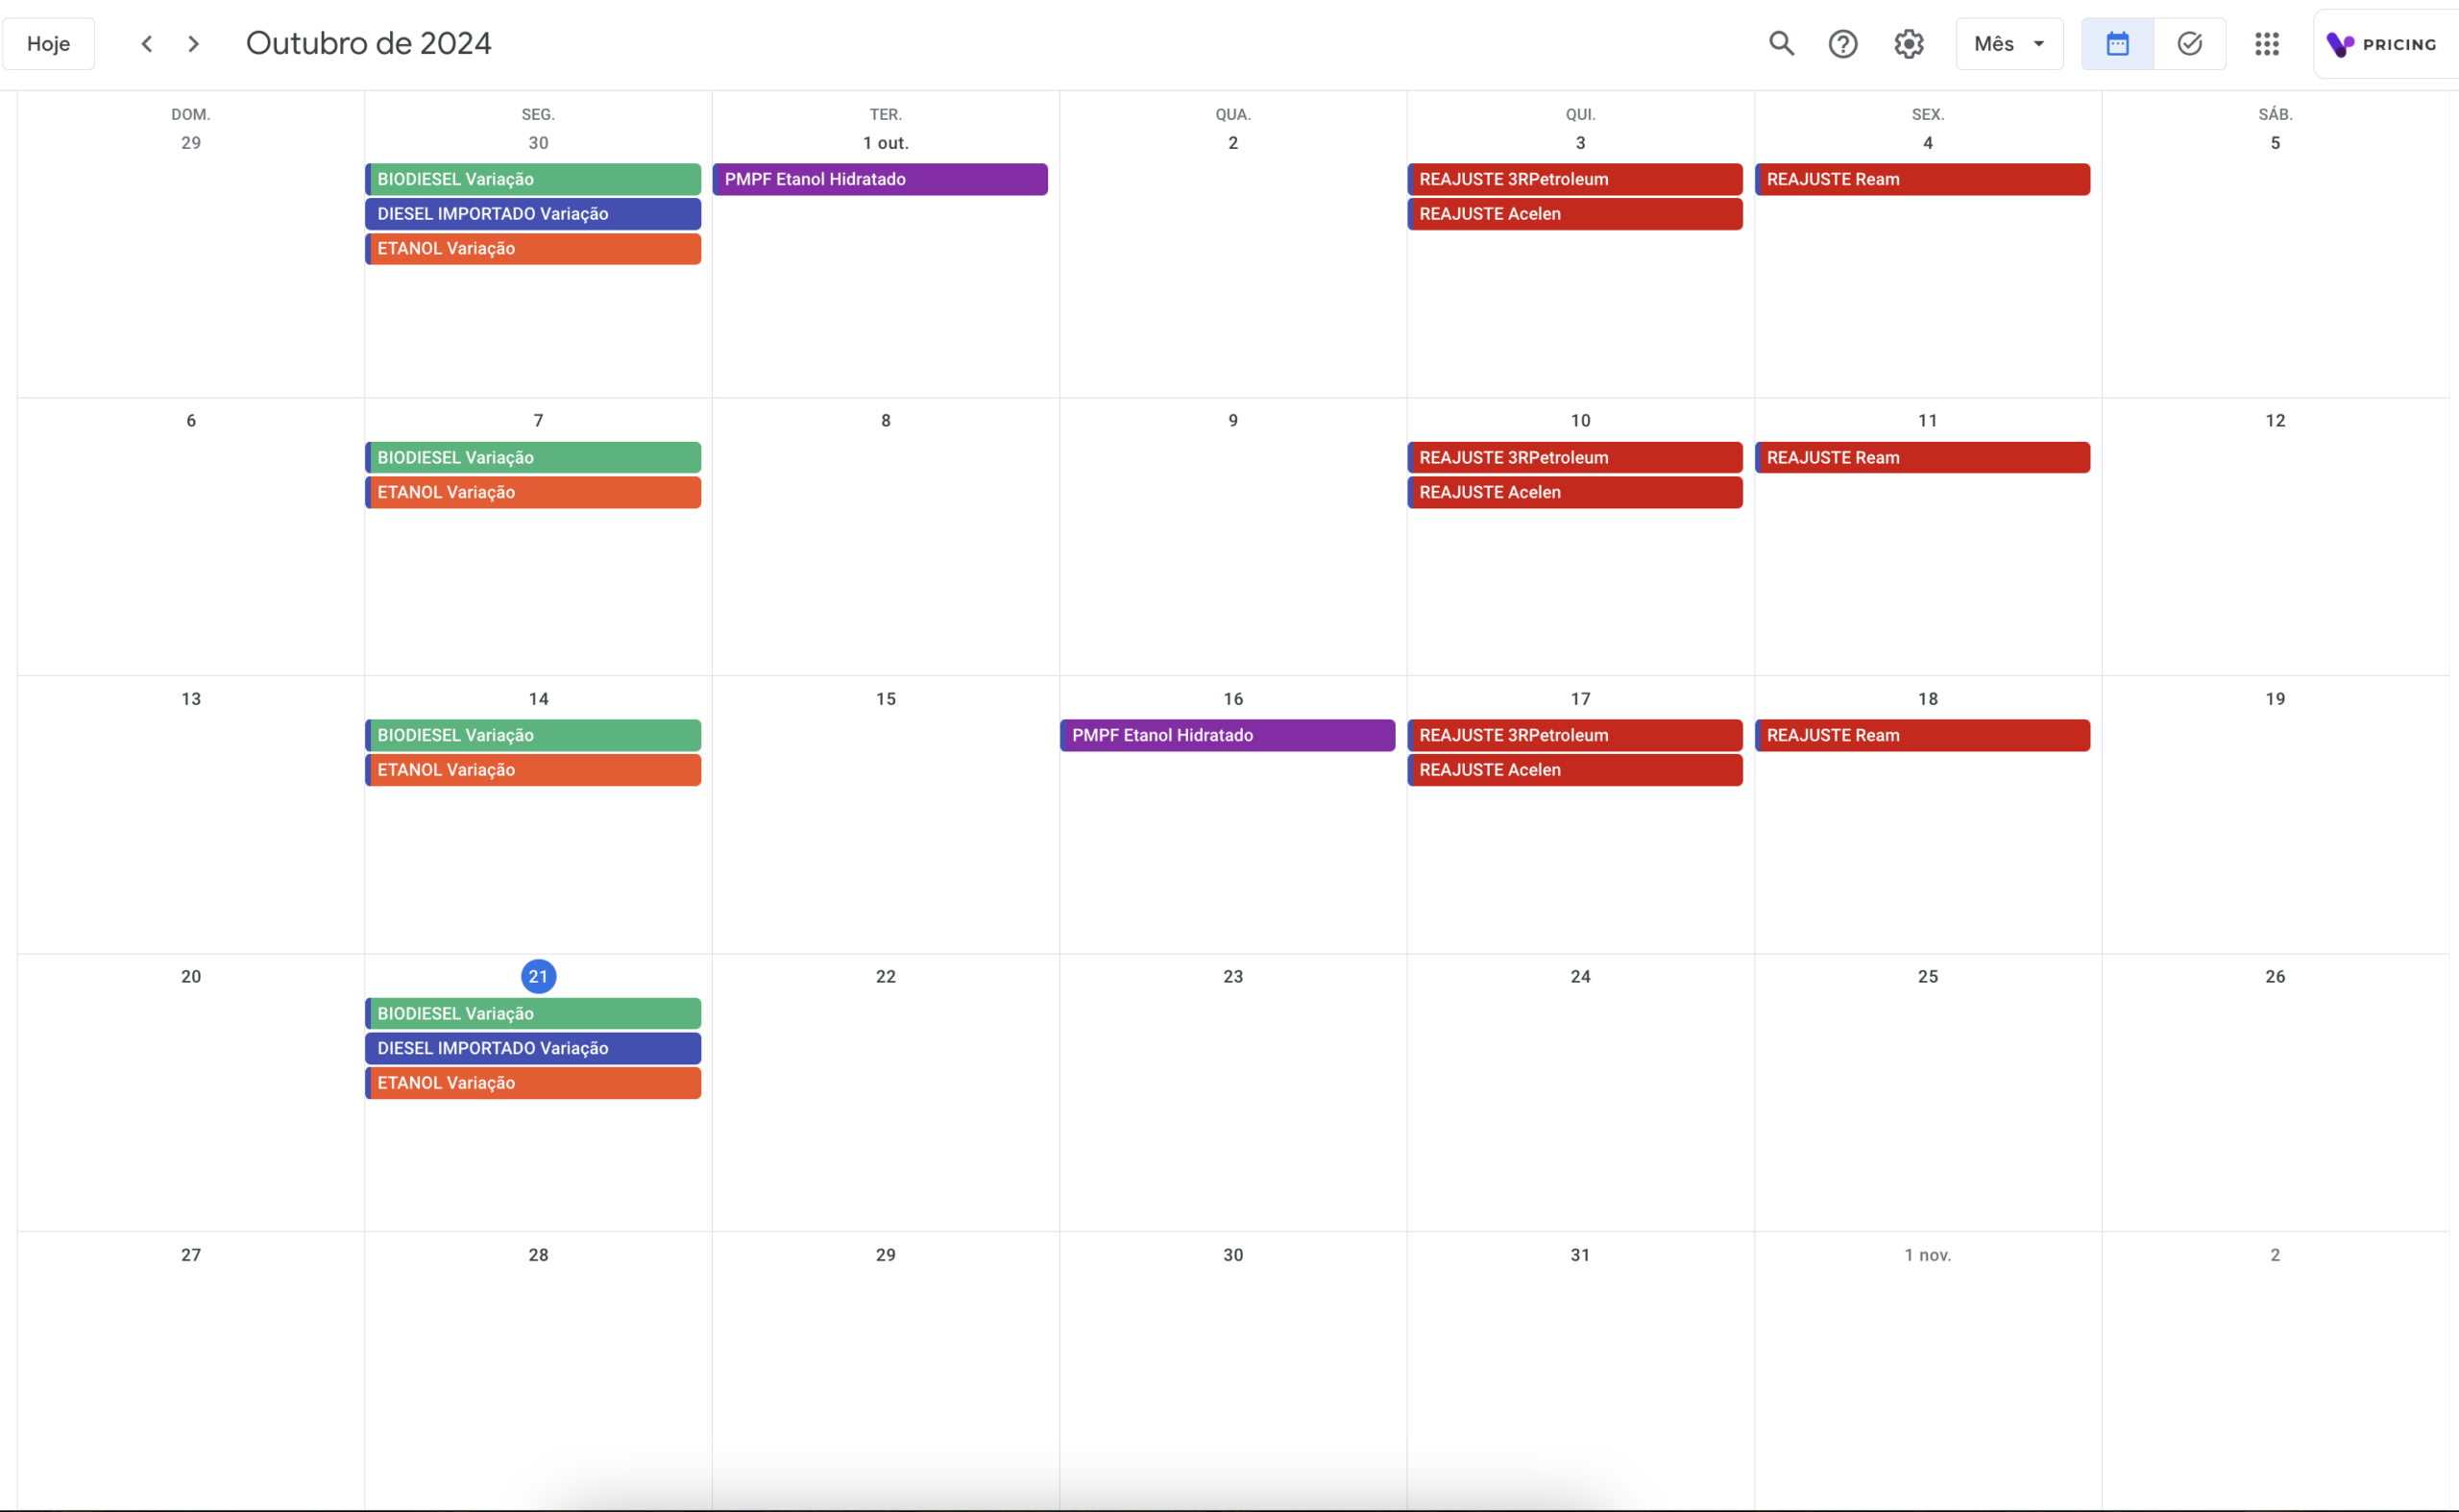Toggle the events-only calendar display
The width and height of the screenshot is (2459, 1512).
click(x=2116, y=43)
